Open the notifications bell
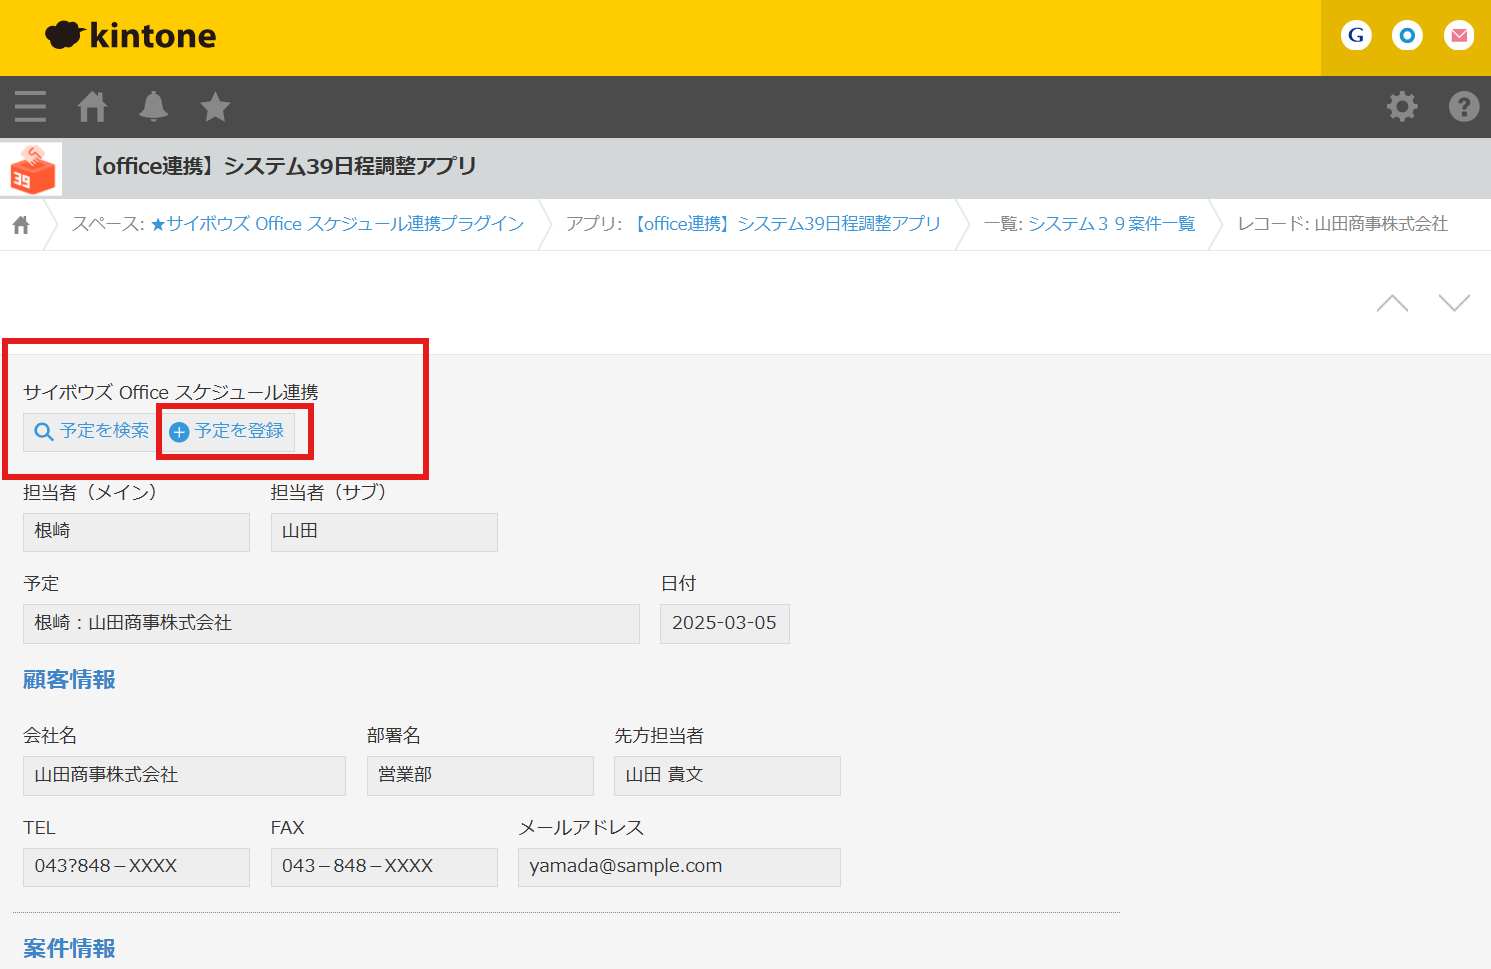1491x969 pixels. click(153, 106)
